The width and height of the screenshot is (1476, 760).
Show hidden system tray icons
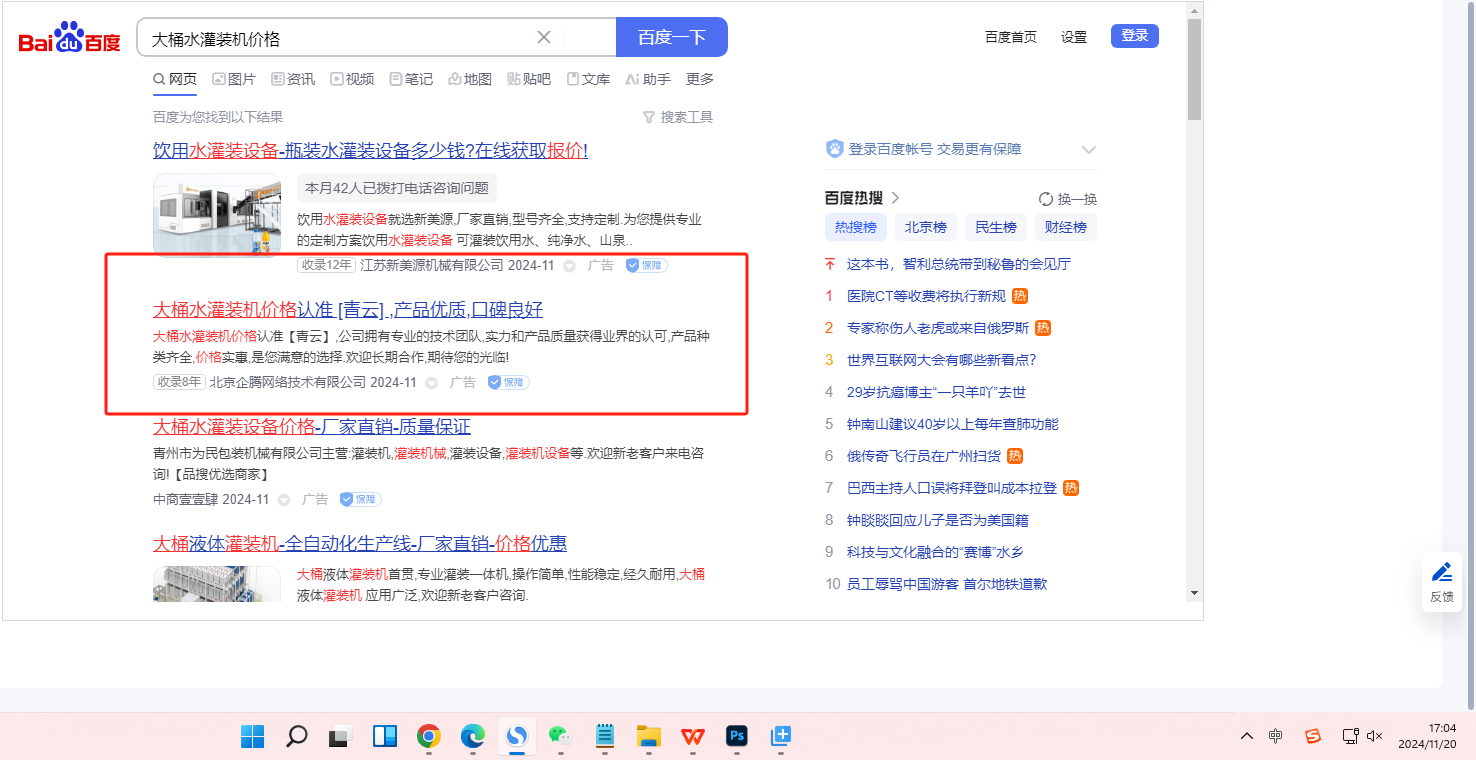click(x=1246, y=737)
